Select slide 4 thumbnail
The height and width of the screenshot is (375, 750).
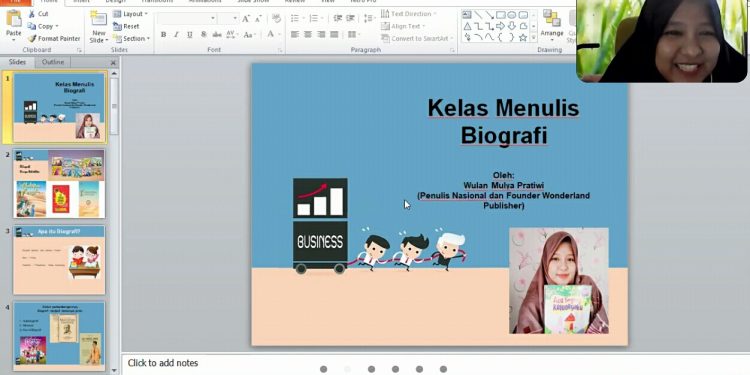[59, 336]
